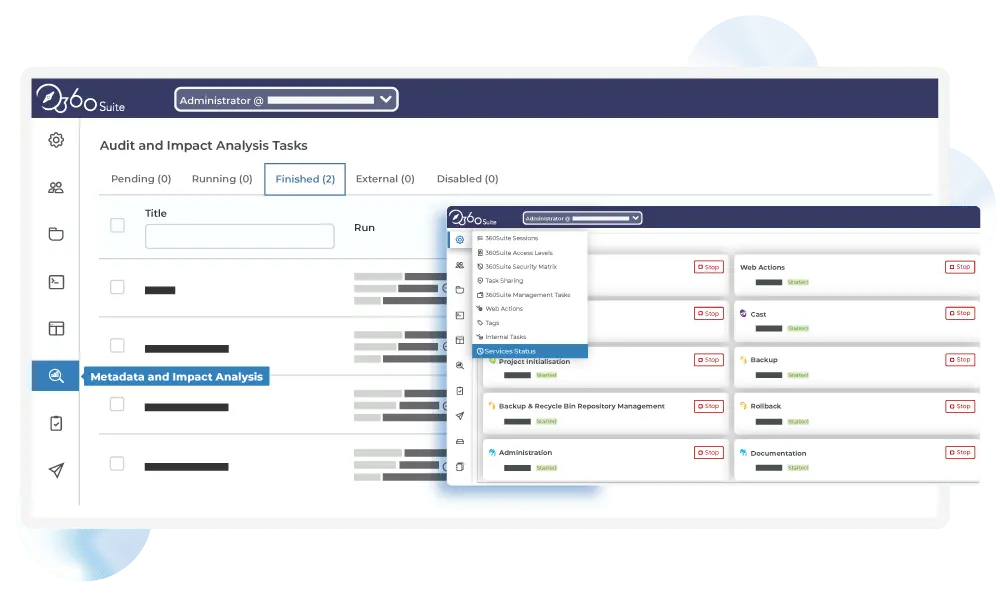This screenshot has width=1000, height=595.
Task: Open the Administrator dropdown in the small overlay window
Action: 582,218
